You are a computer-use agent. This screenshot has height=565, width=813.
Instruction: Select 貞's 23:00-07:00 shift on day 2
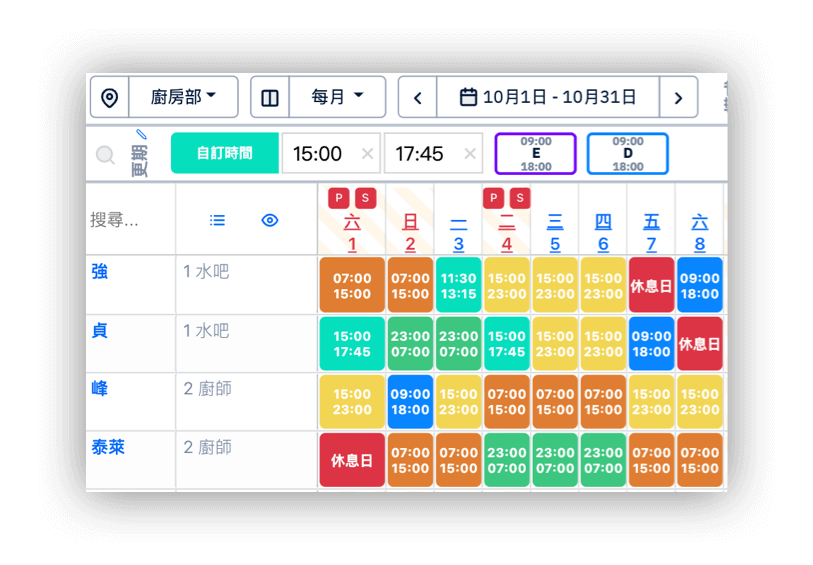tap(410, 344)
